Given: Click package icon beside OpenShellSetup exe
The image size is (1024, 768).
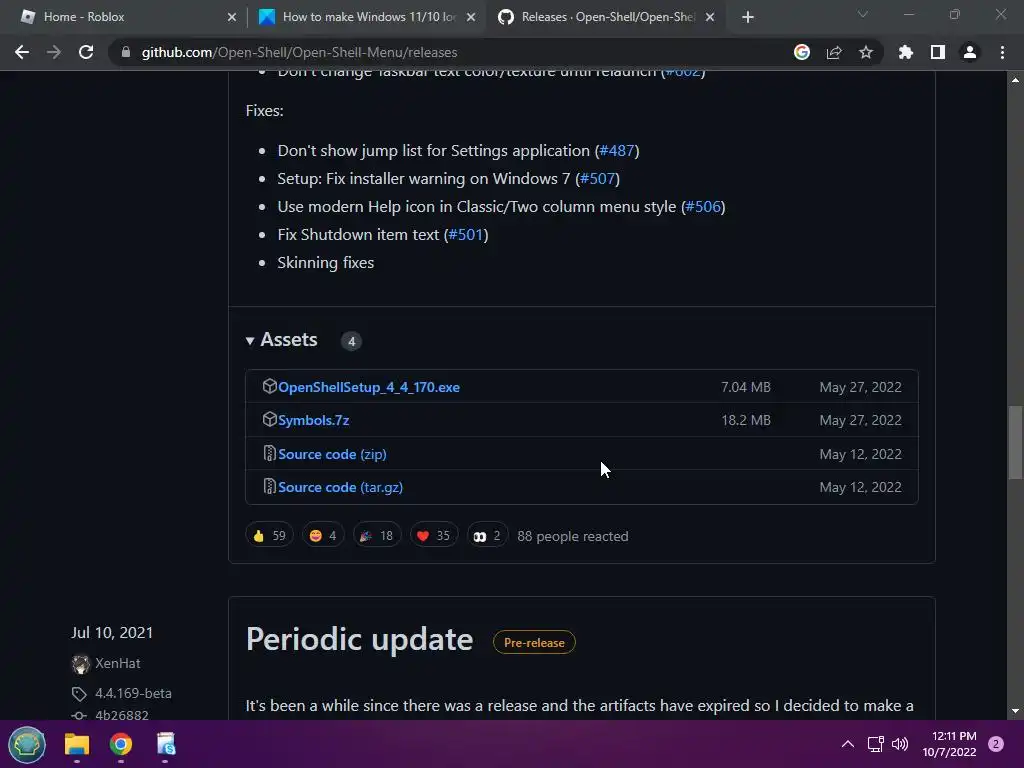Looking at the screenshot, I should pyautogui.click(x=269, y=386).
